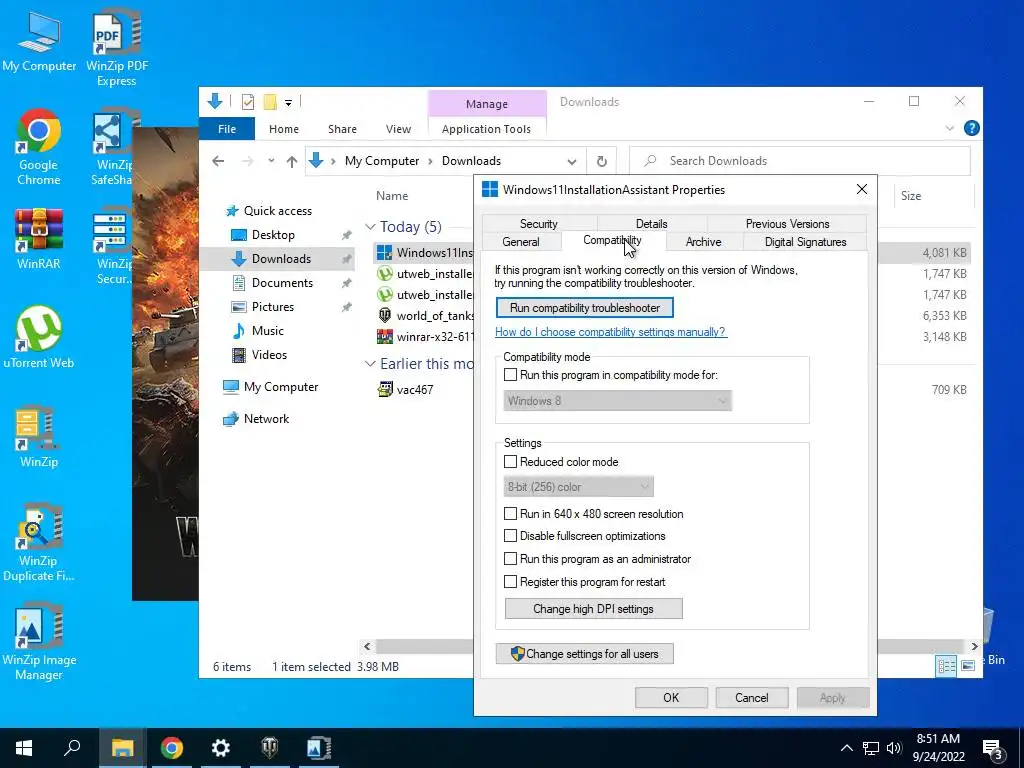Click New folder quick access icon
The height and width of the screenshot is (768, 1024).
point(270,102)
